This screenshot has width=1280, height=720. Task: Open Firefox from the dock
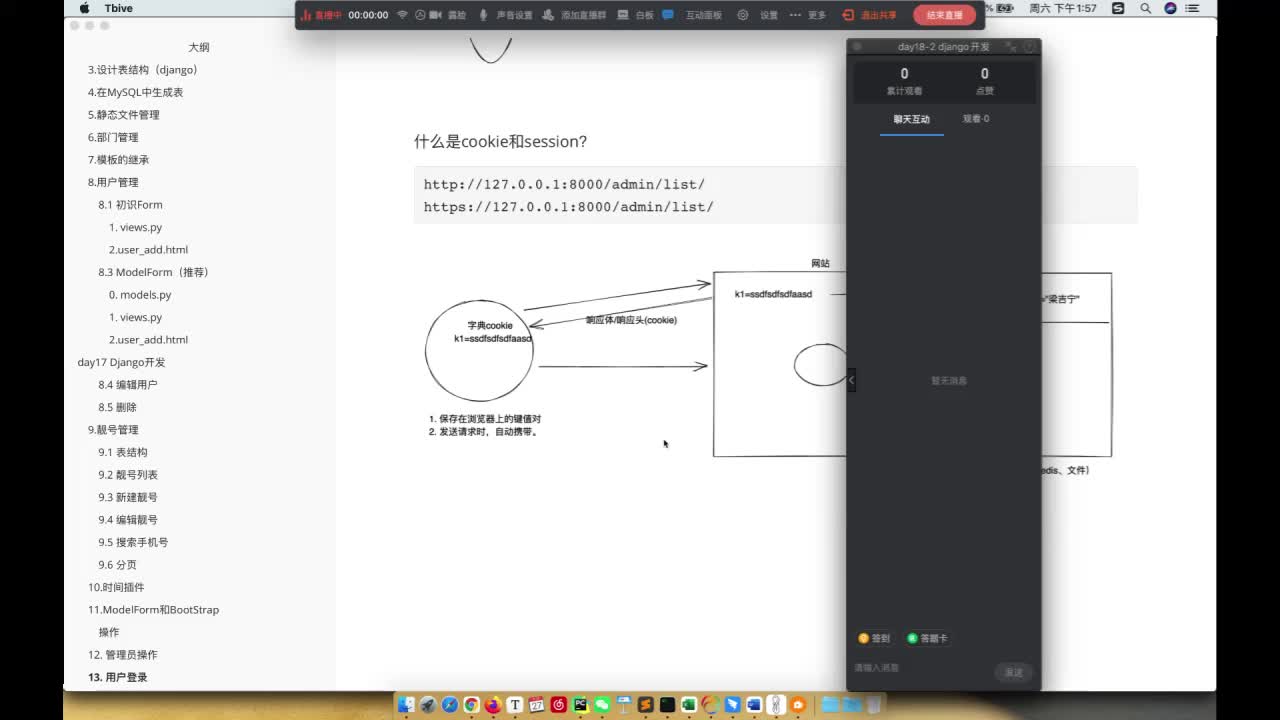tap(493, 705)
